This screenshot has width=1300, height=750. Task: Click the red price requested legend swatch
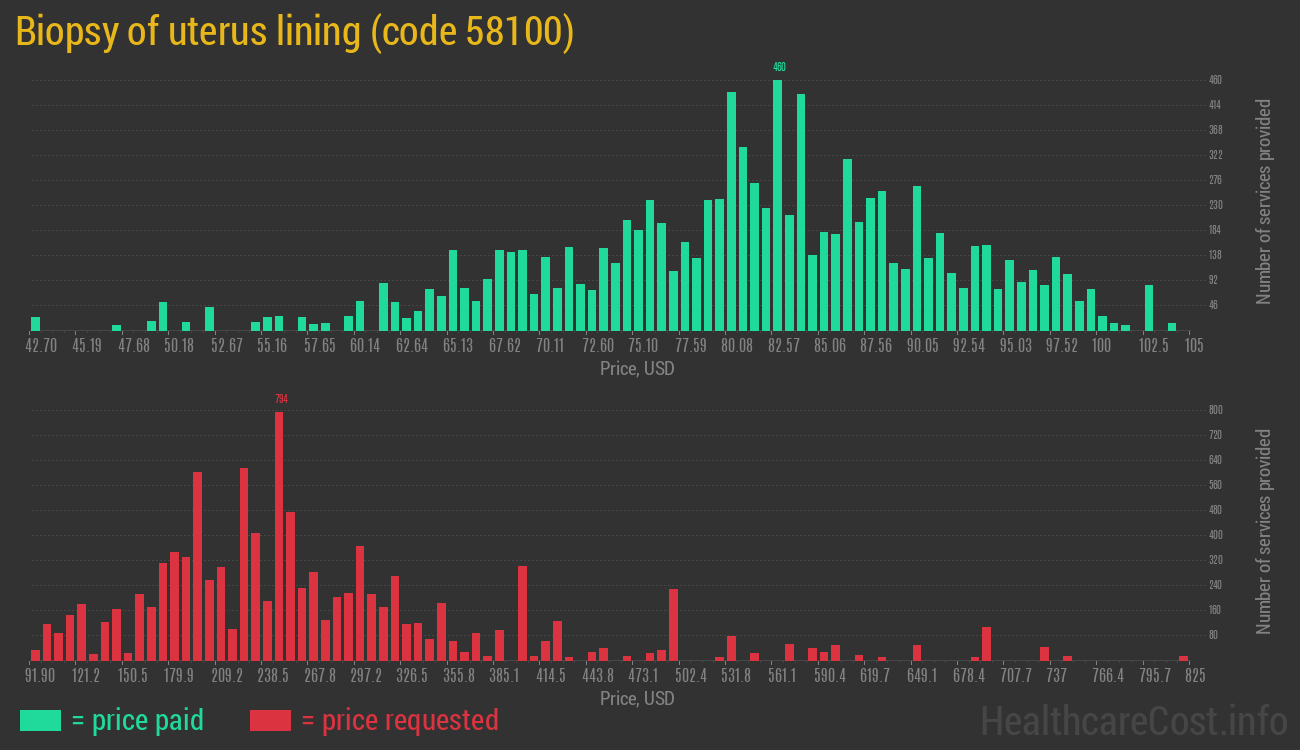coord(270,720)
